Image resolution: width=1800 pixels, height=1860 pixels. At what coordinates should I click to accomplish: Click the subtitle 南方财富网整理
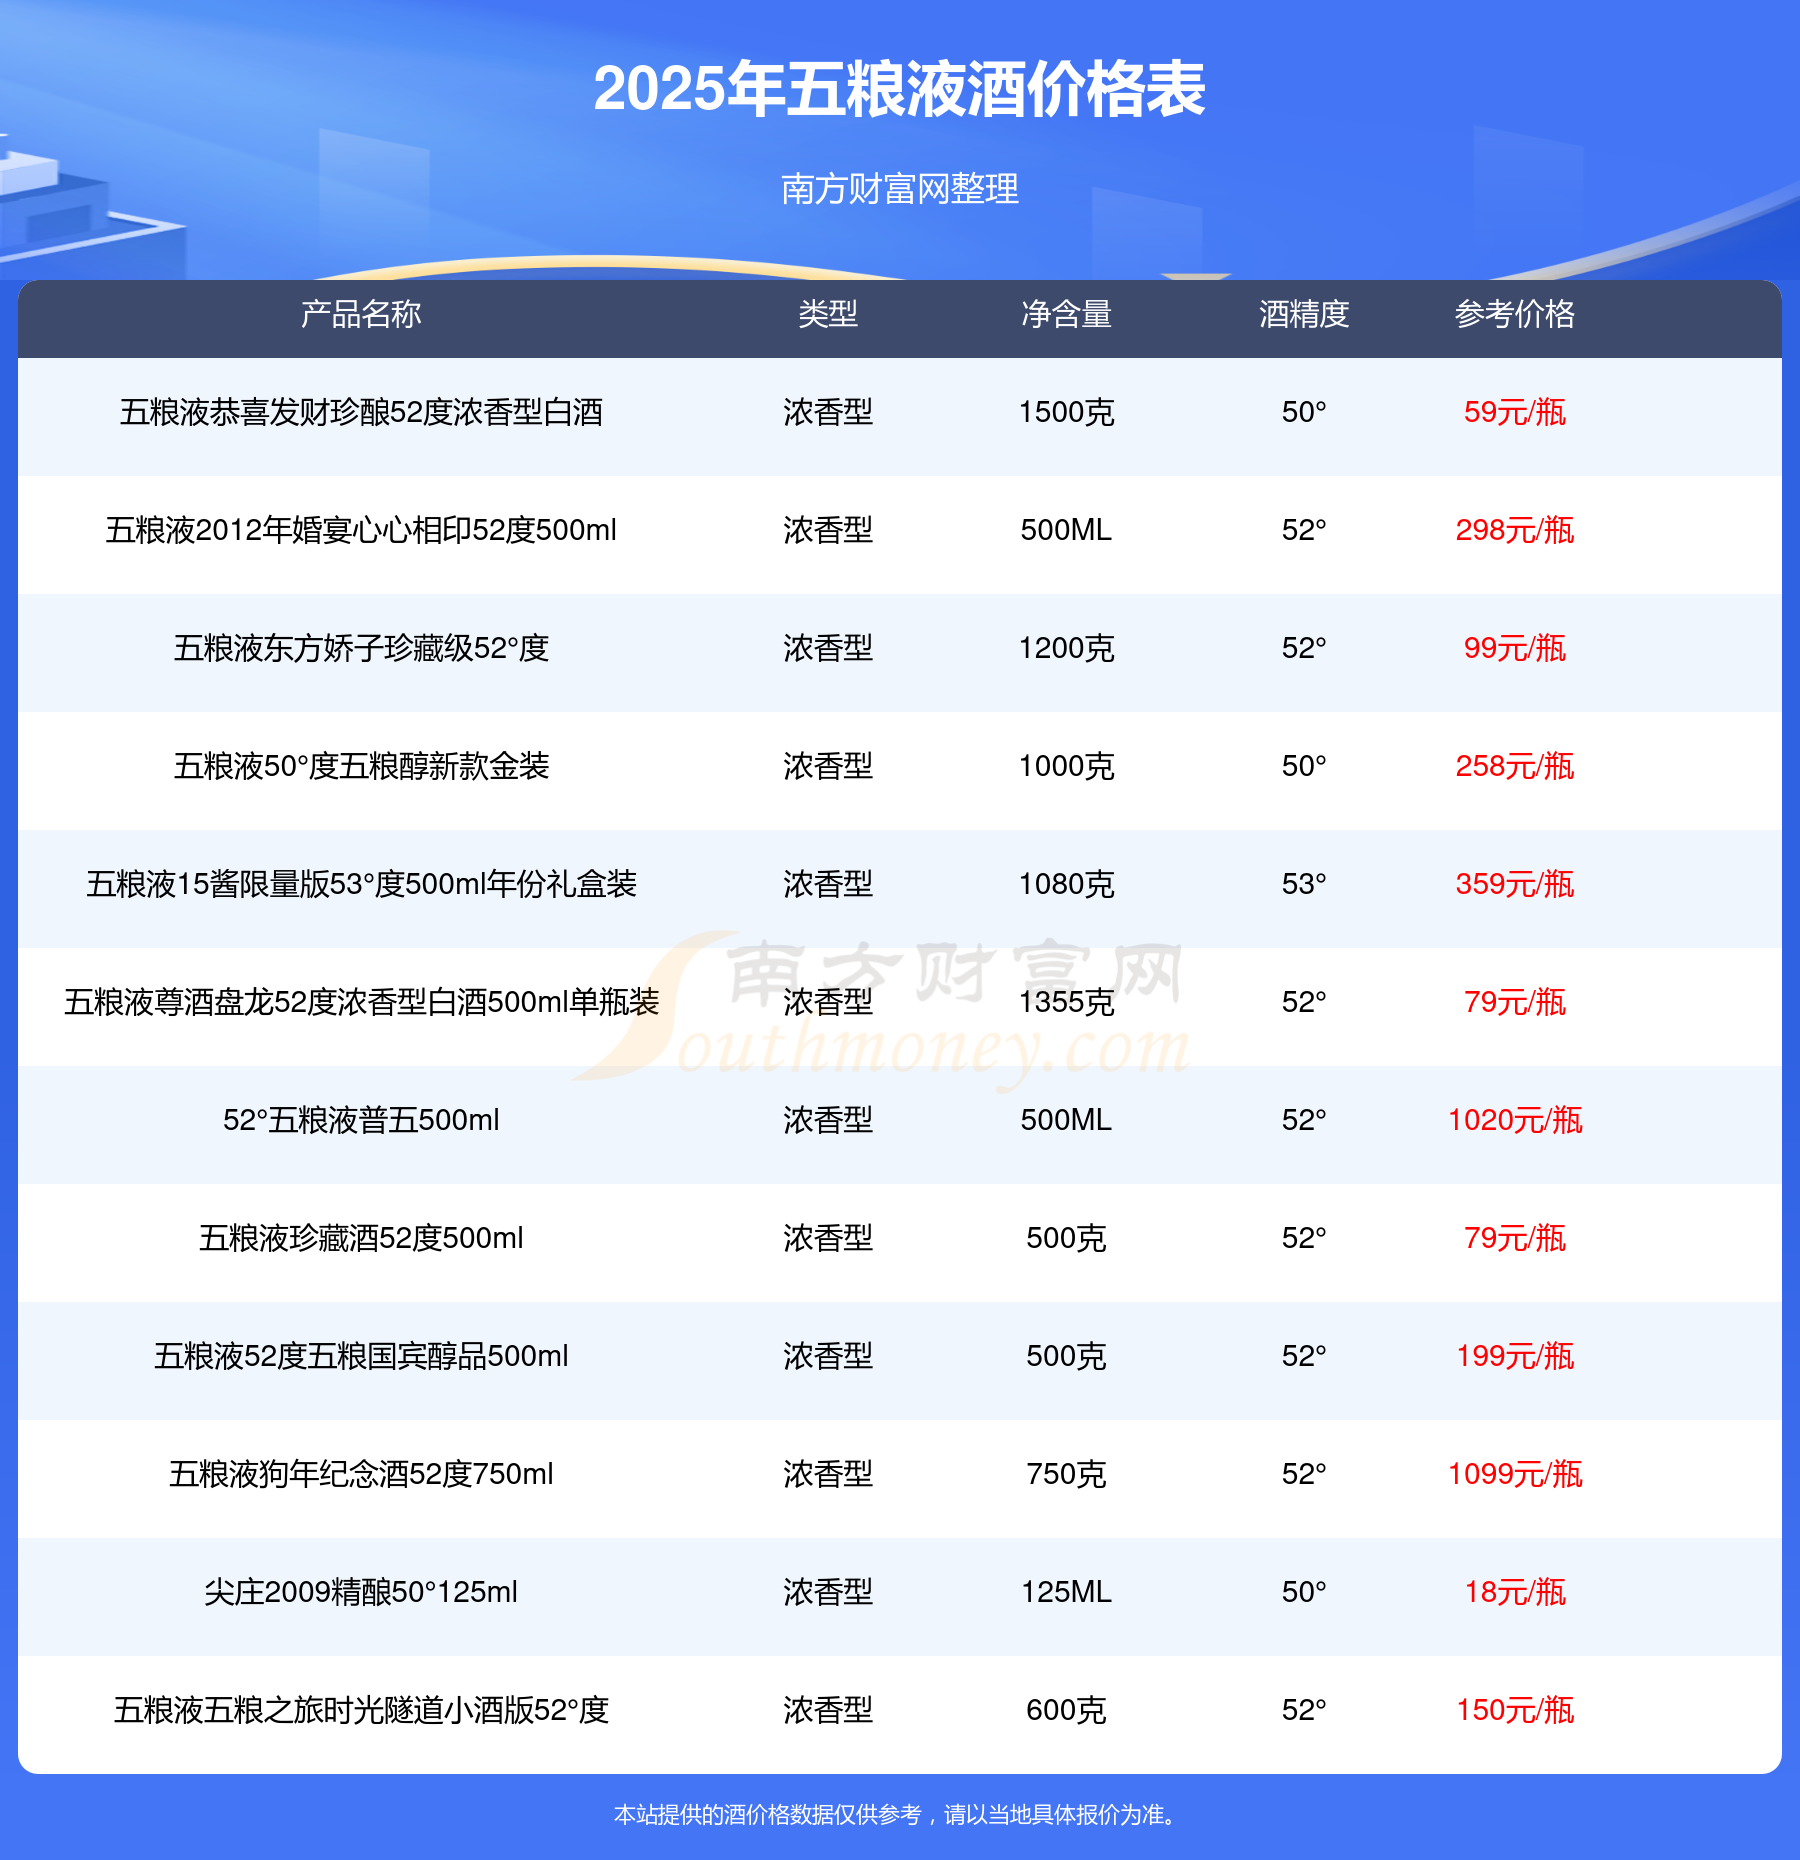pyautogui.click(x=900, y=189)
